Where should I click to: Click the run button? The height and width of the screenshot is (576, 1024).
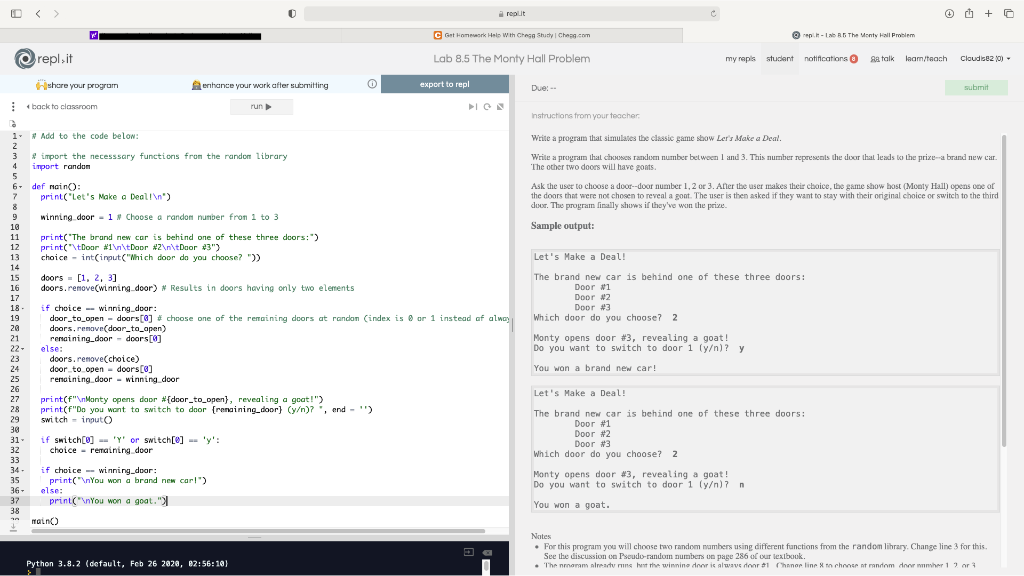(261, 106)
